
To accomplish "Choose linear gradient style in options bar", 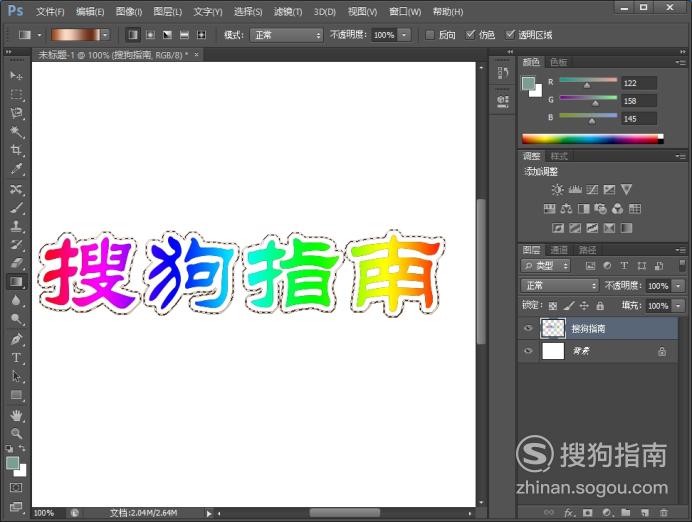I will [x=133, y=35].
